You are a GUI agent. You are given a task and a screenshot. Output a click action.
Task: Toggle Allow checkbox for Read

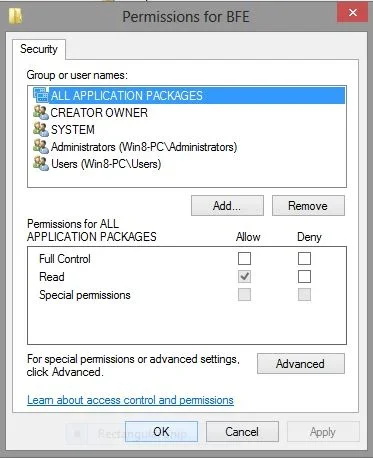[x=244, y=276]
